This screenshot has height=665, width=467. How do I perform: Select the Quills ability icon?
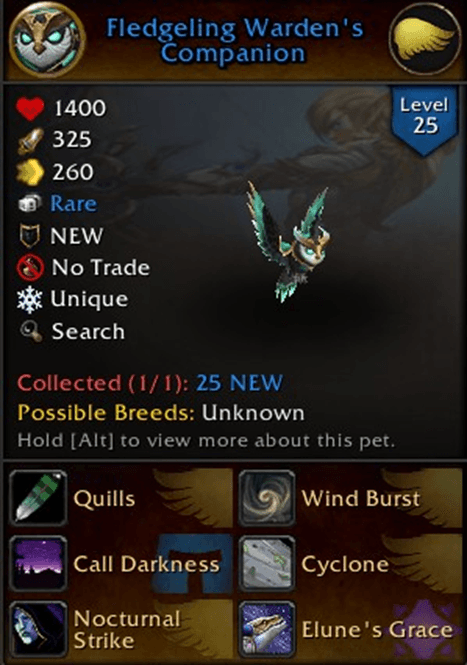coord(39,498)
